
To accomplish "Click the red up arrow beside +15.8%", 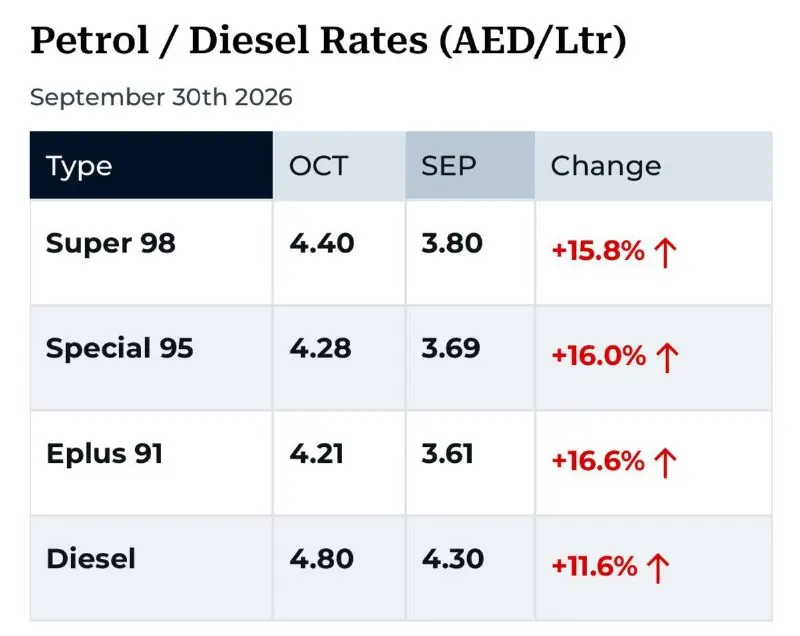I will click(x=665, y=253).
